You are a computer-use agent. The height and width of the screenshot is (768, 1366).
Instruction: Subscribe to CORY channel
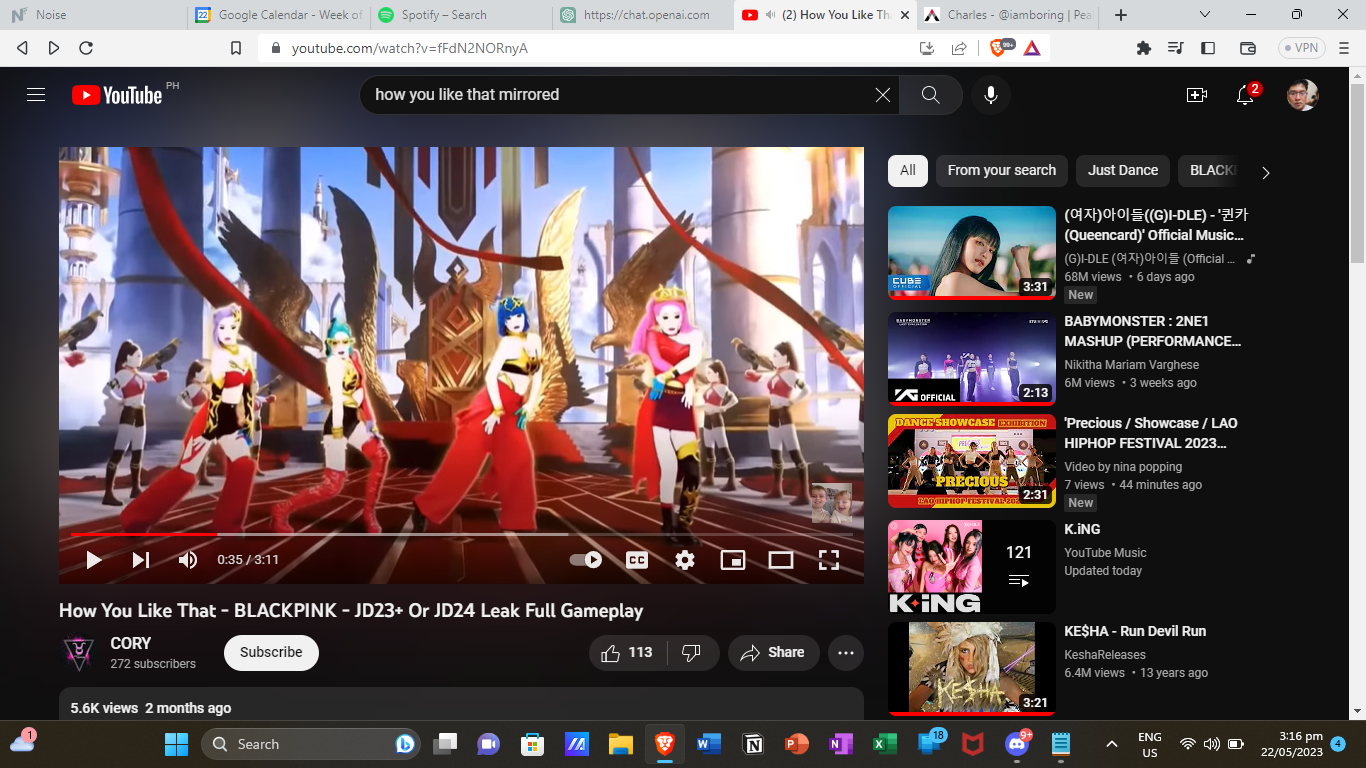coord(271,653)
